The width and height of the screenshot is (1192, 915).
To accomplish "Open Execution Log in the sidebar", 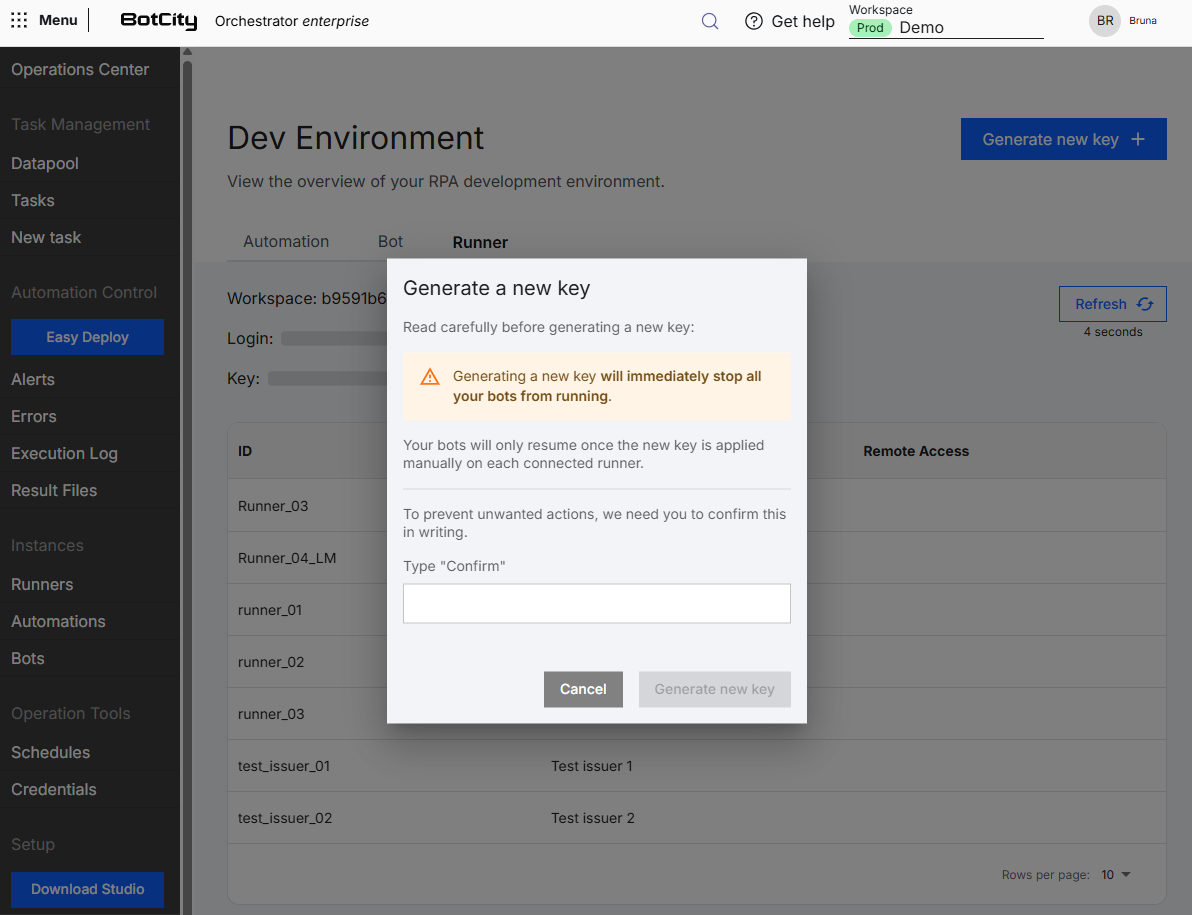I will click(64, 454).
